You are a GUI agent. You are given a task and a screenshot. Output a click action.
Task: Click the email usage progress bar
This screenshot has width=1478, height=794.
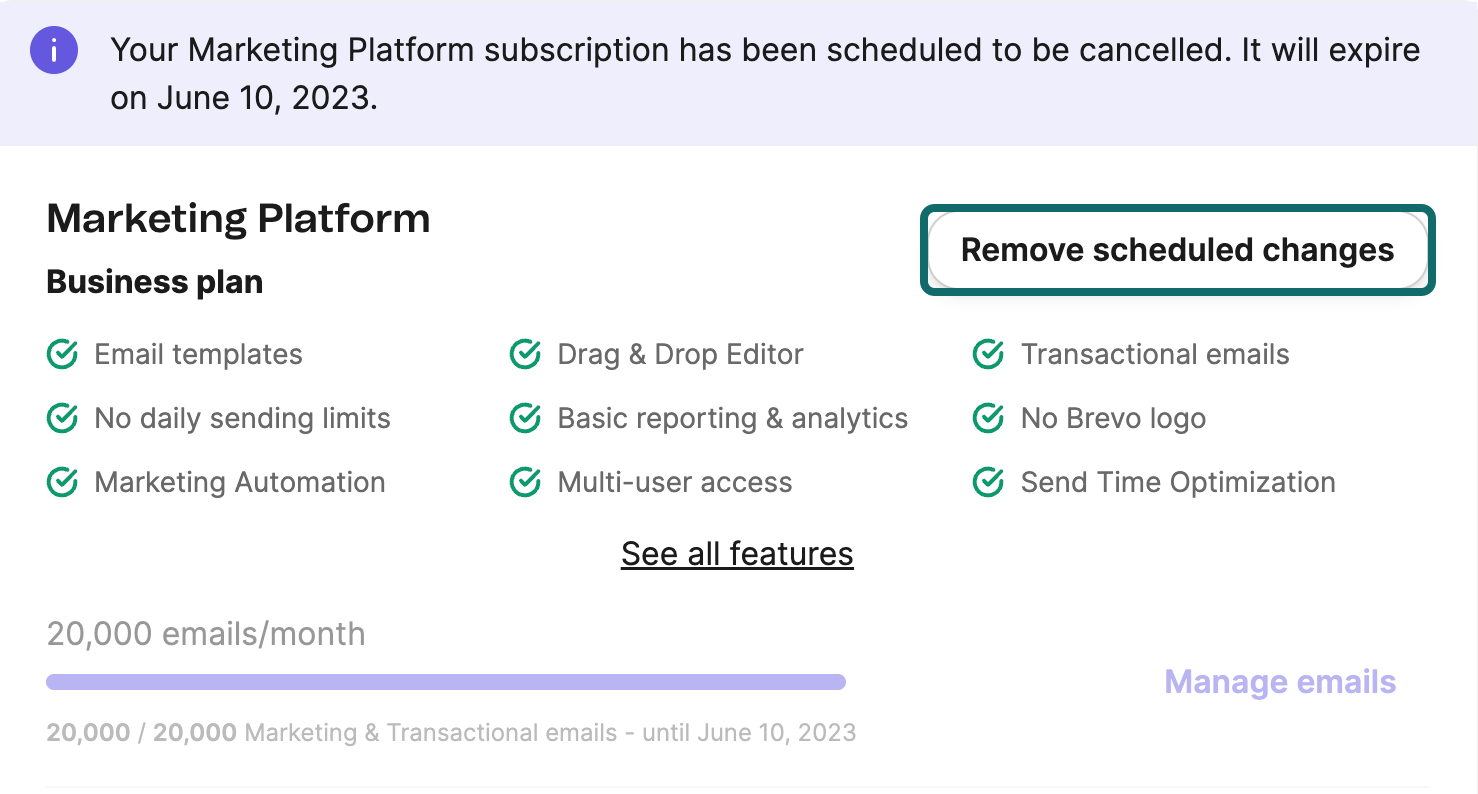coord(445,681)
